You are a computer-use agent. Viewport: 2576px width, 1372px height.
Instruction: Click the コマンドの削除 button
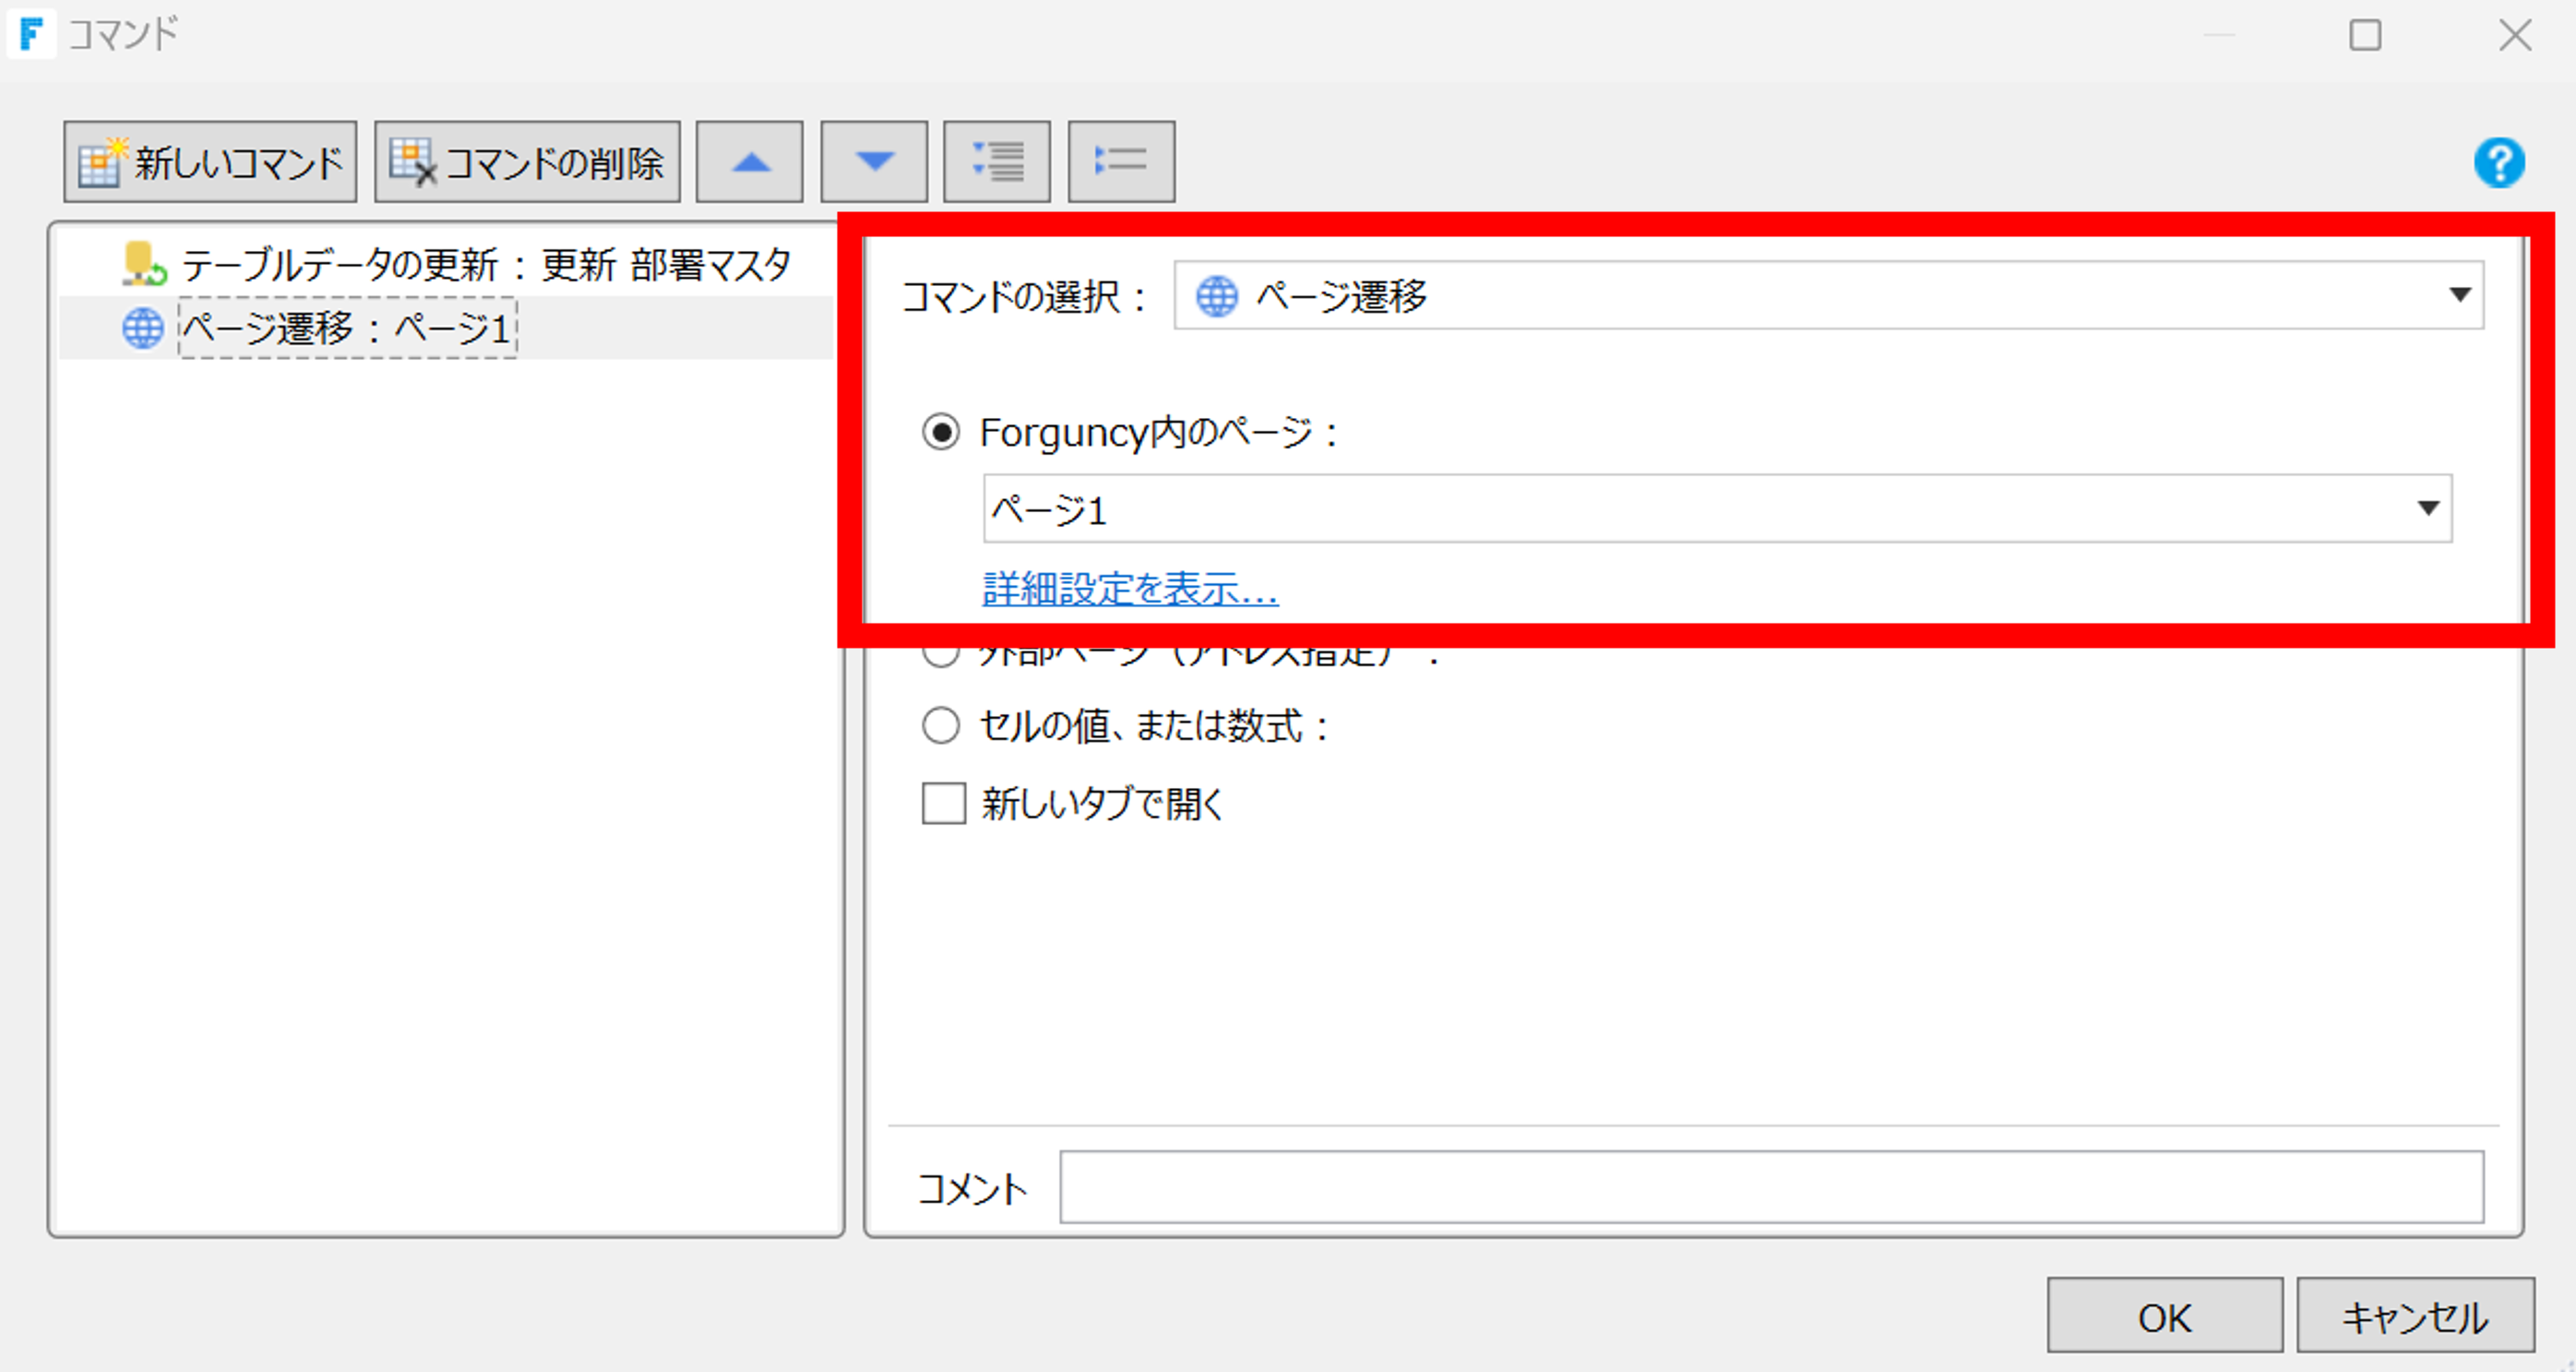click(x=527, y=162)
